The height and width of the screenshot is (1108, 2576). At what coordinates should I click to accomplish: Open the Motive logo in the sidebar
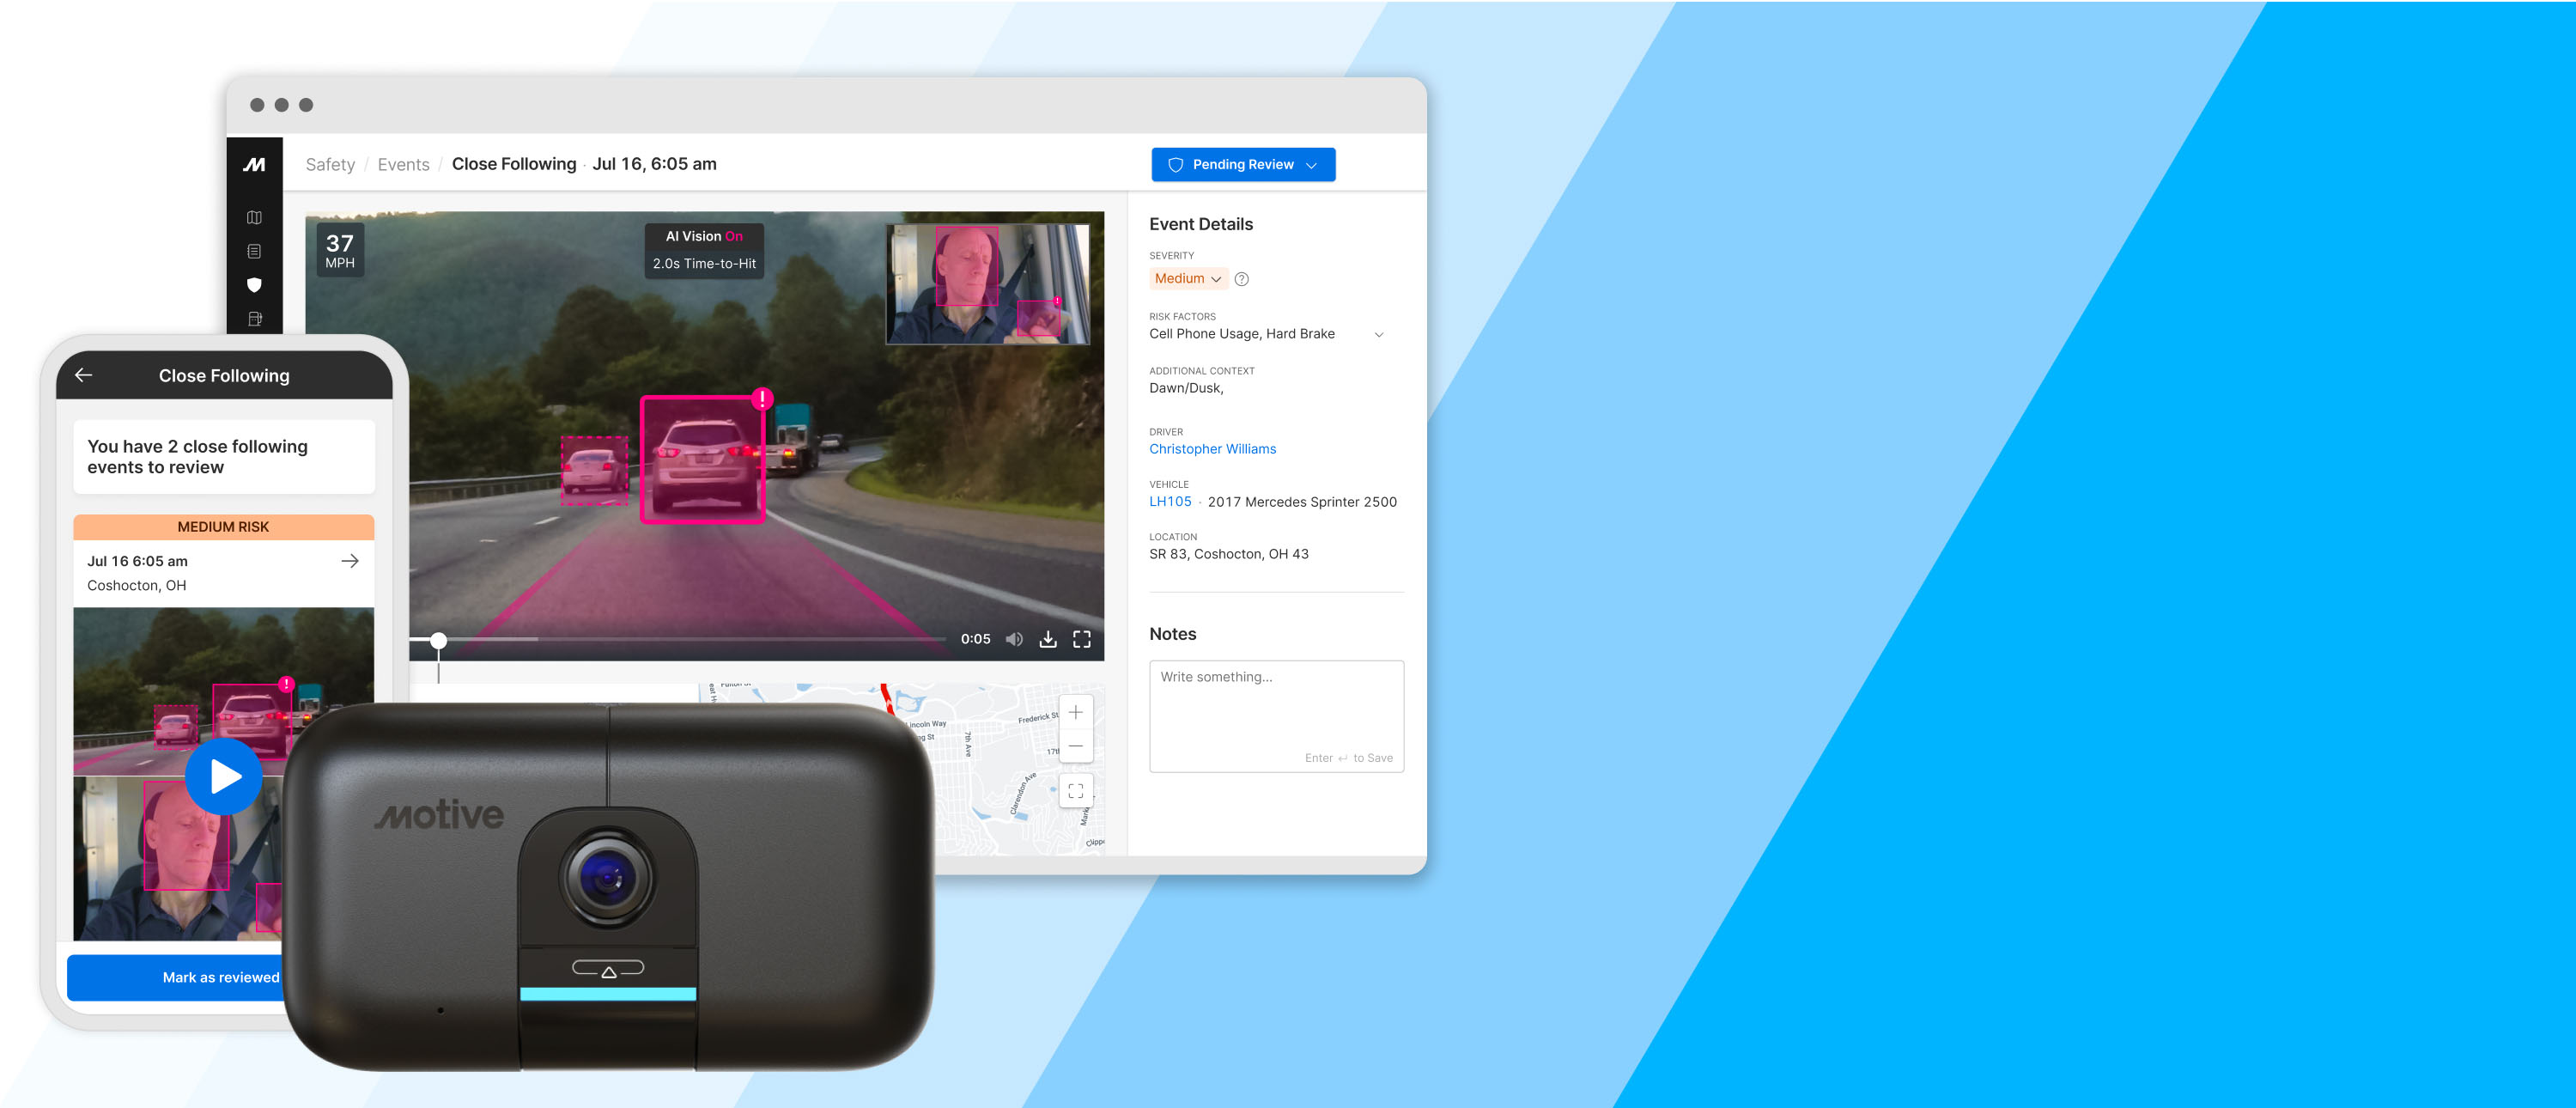(x=255, y=164)
